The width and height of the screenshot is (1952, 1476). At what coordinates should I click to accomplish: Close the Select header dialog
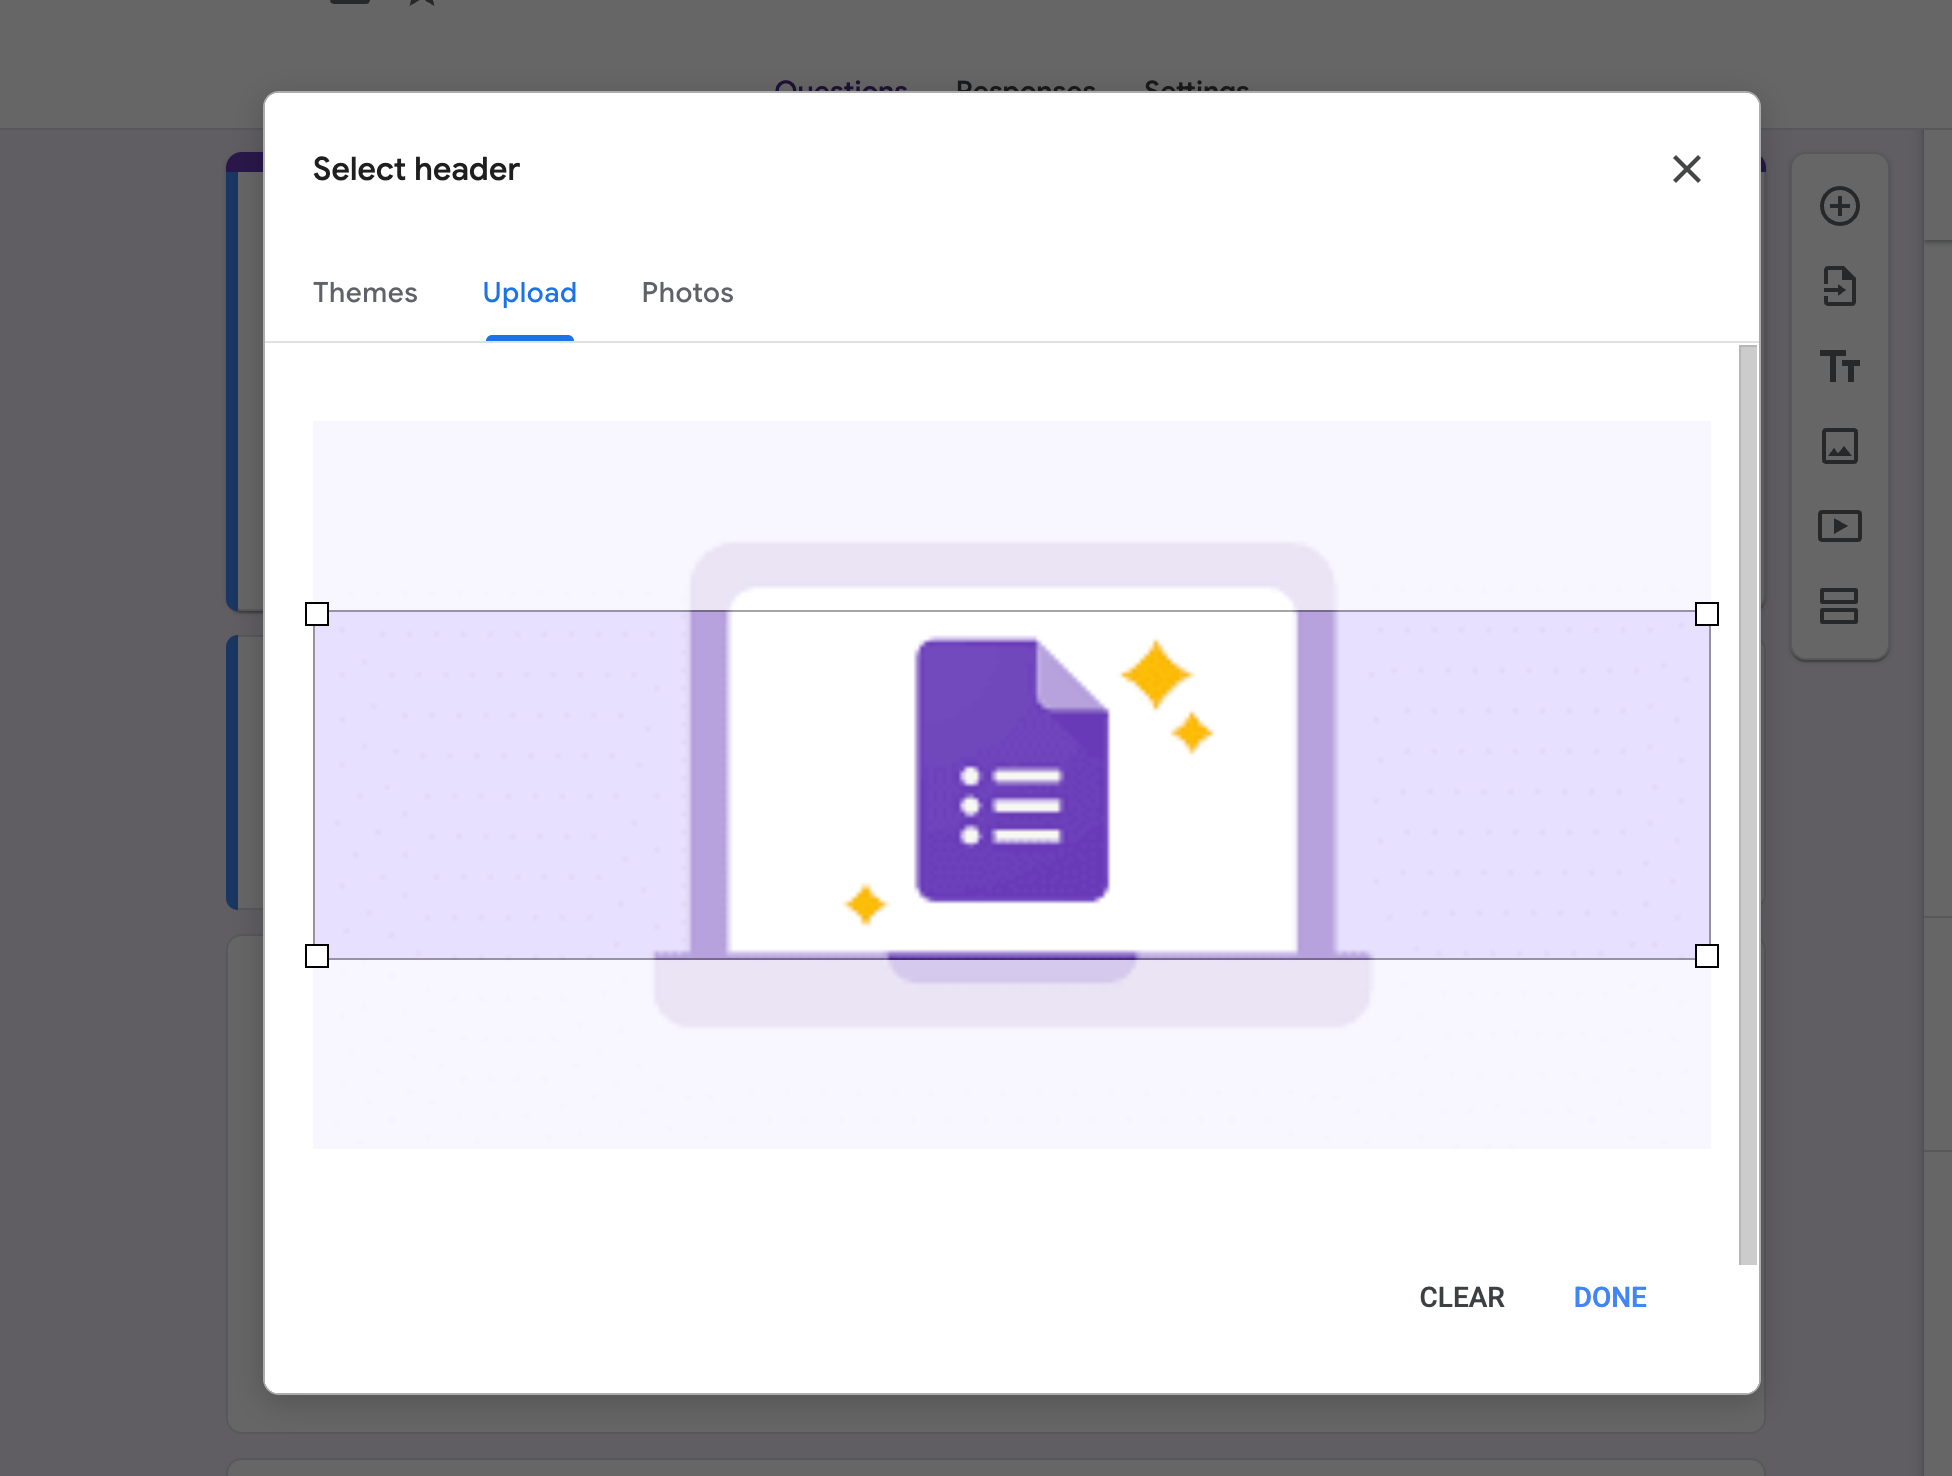(1686, 169)
